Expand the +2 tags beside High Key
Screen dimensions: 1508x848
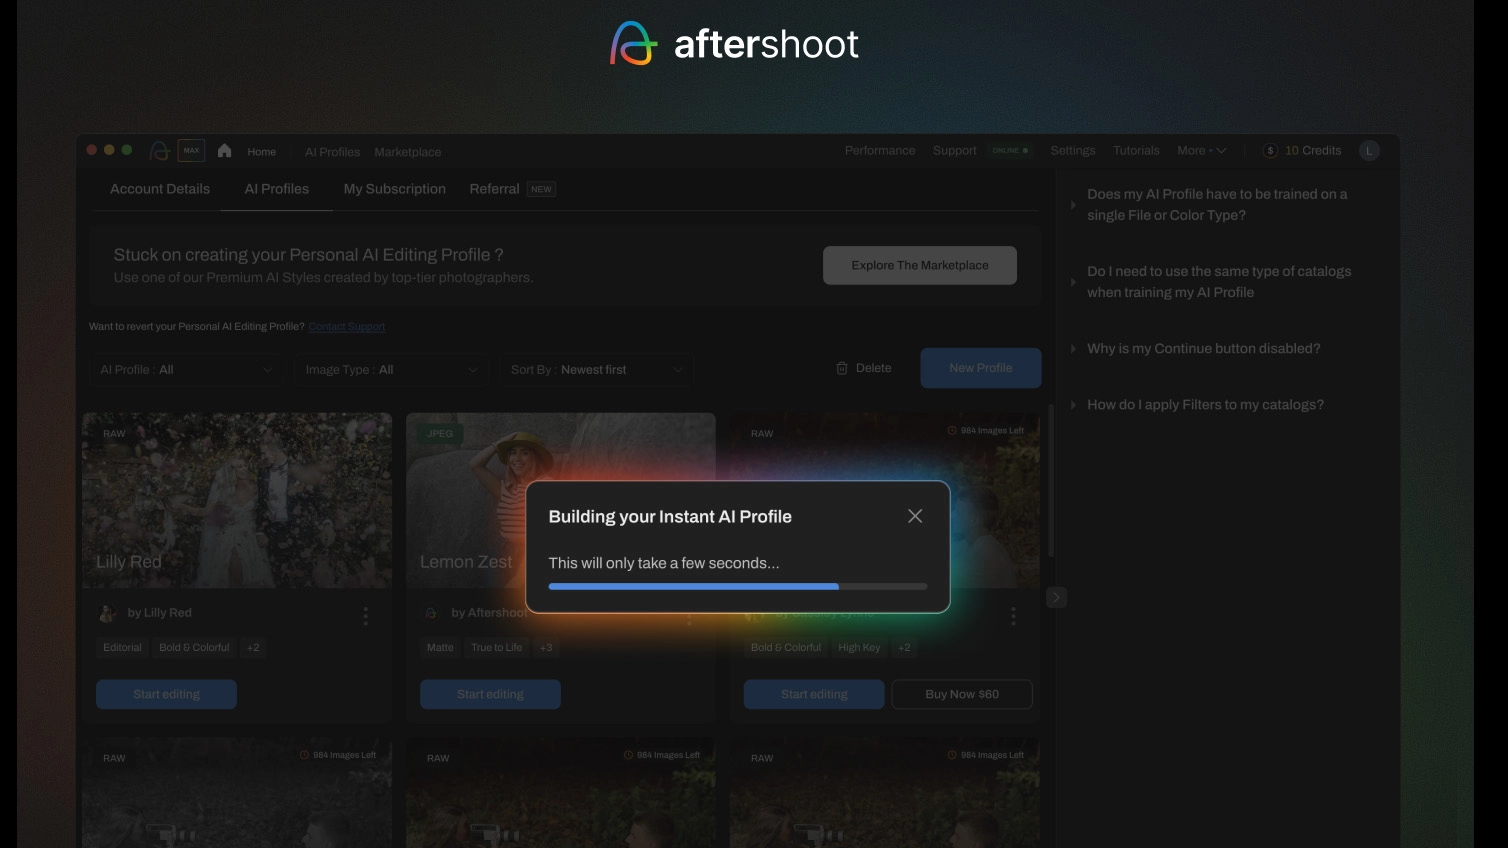point(904,648)
